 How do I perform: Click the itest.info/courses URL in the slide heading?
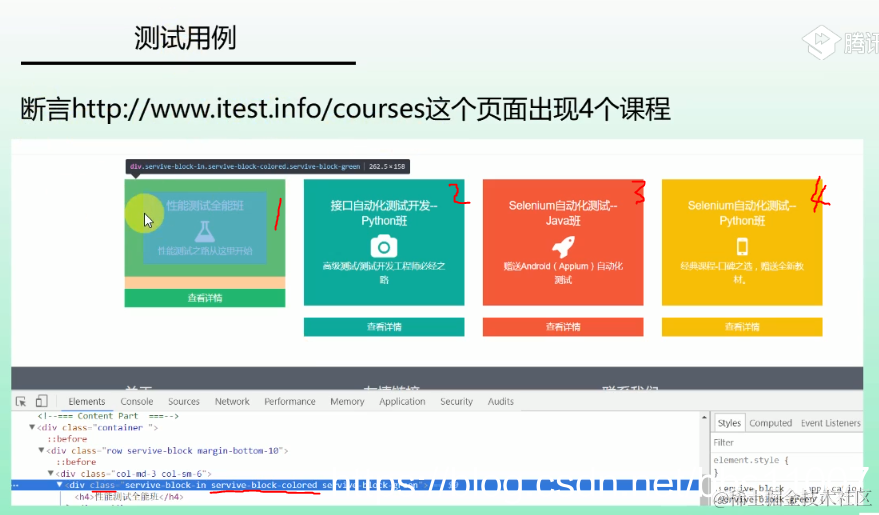tap(248, 109)
